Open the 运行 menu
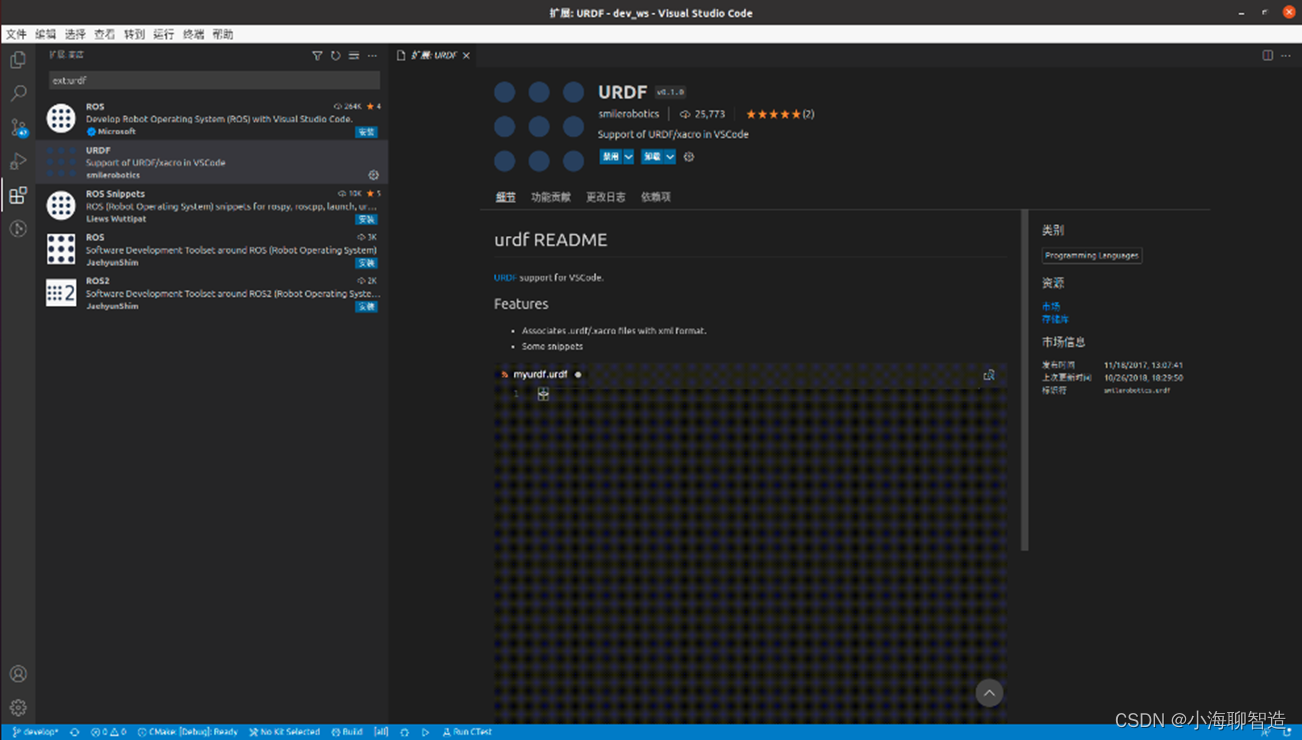 (164, 34)
